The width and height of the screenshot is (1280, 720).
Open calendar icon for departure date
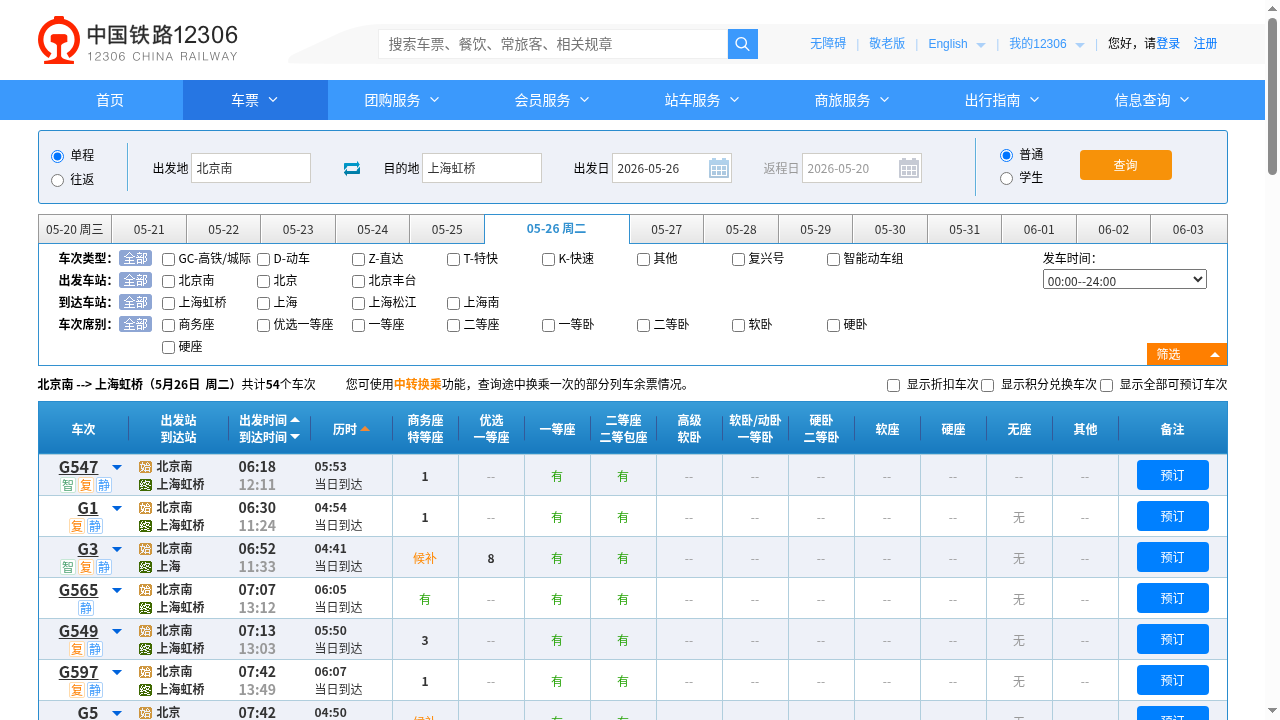(x=719, y=168)
